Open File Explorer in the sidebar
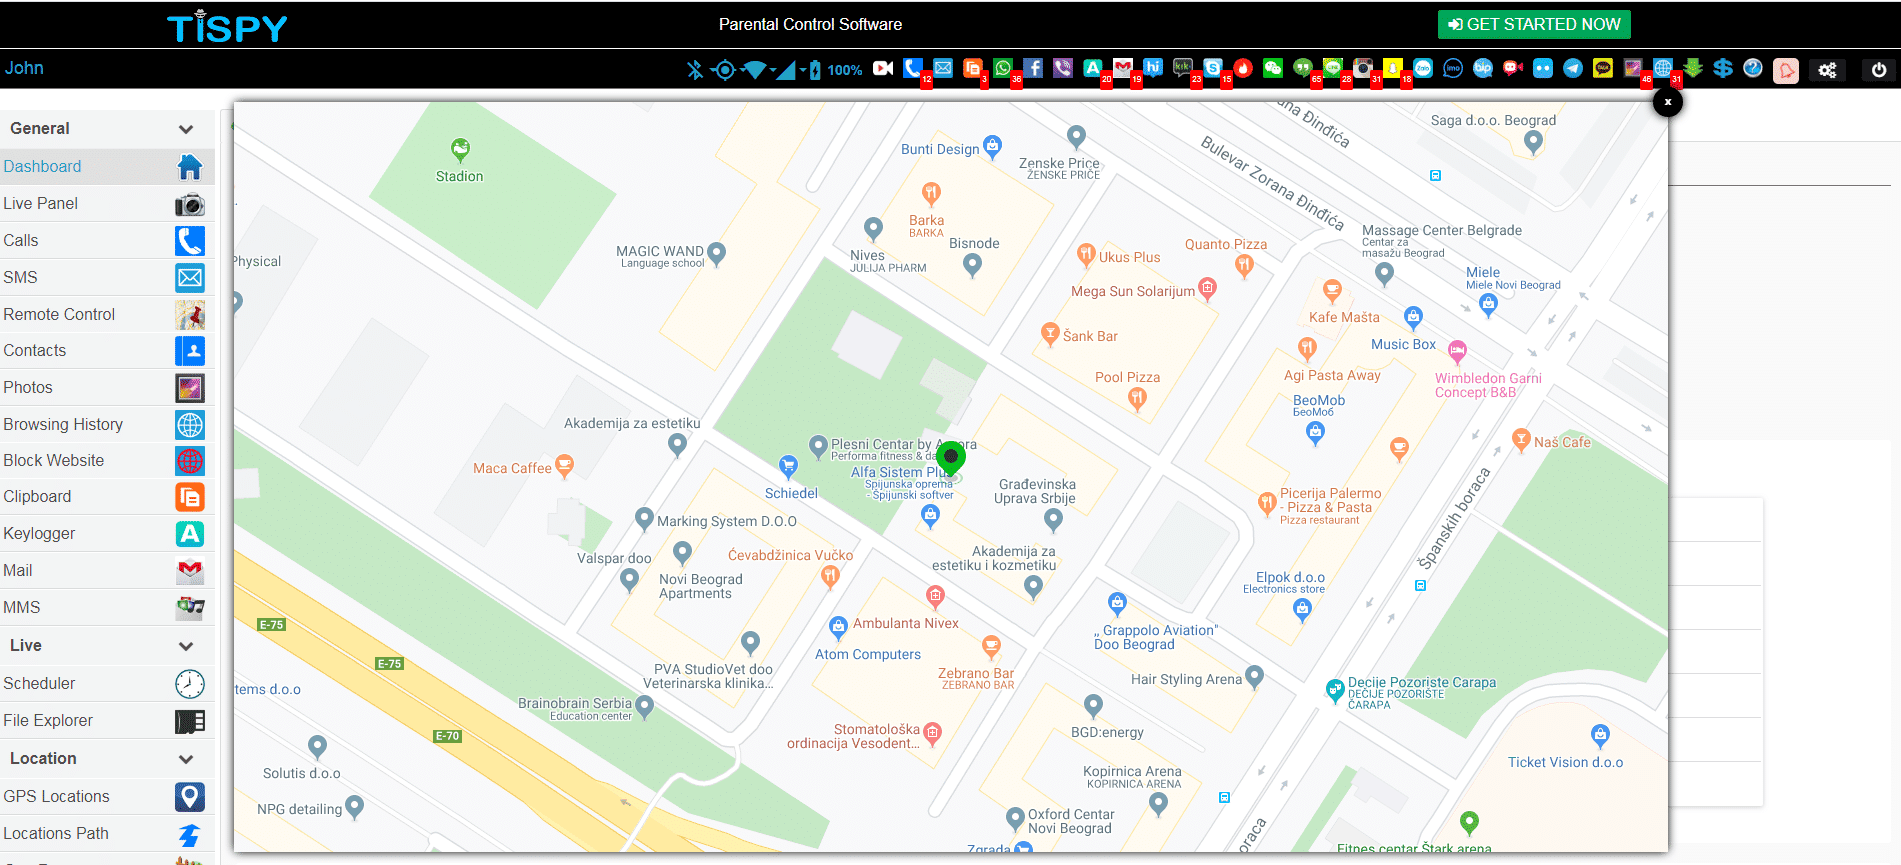 tap(107, 721)
